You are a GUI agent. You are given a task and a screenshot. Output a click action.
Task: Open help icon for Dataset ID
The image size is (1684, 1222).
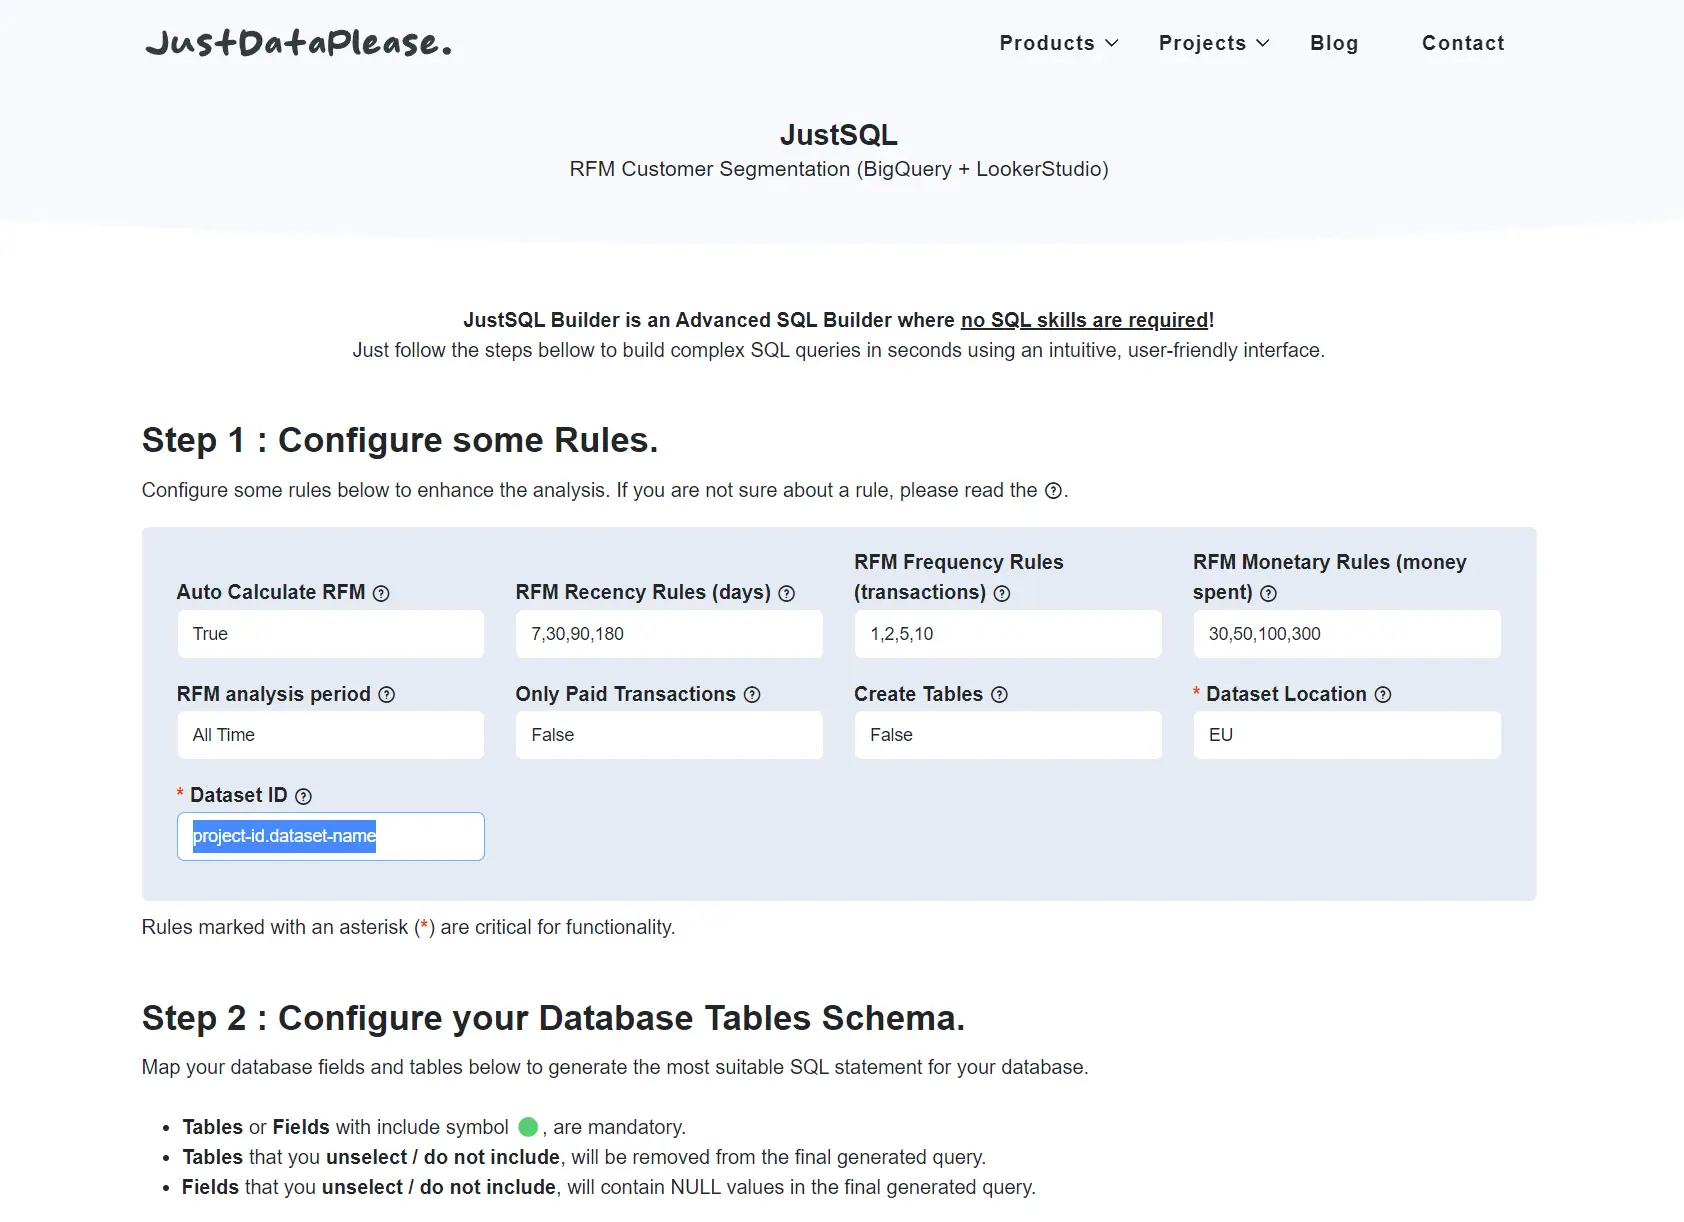304,796
